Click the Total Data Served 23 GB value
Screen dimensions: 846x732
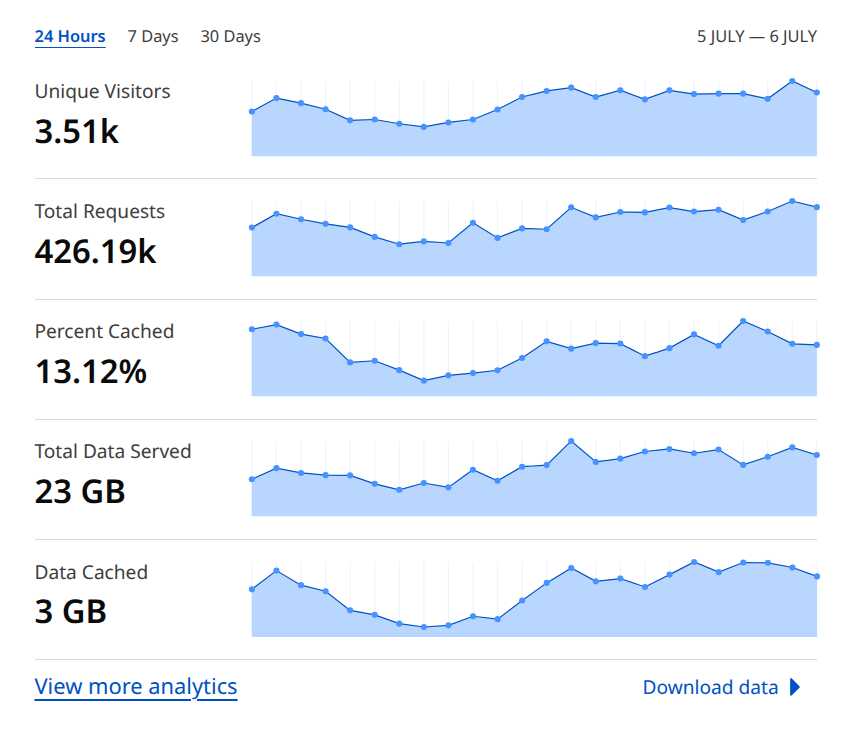[80, 491]
